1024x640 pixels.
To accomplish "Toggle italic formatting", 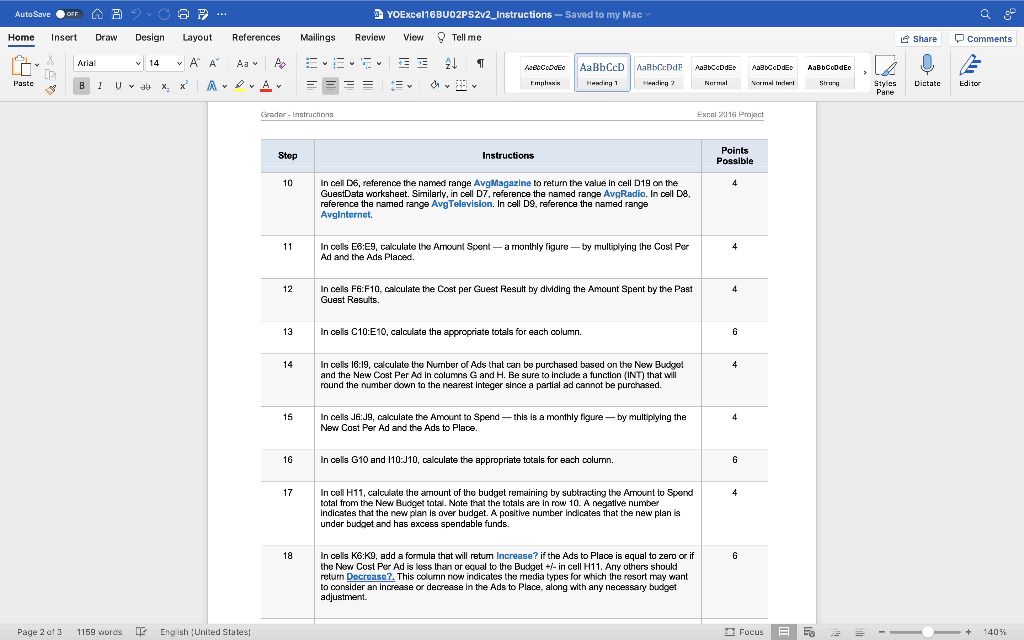I will click(x=100, y=86).
